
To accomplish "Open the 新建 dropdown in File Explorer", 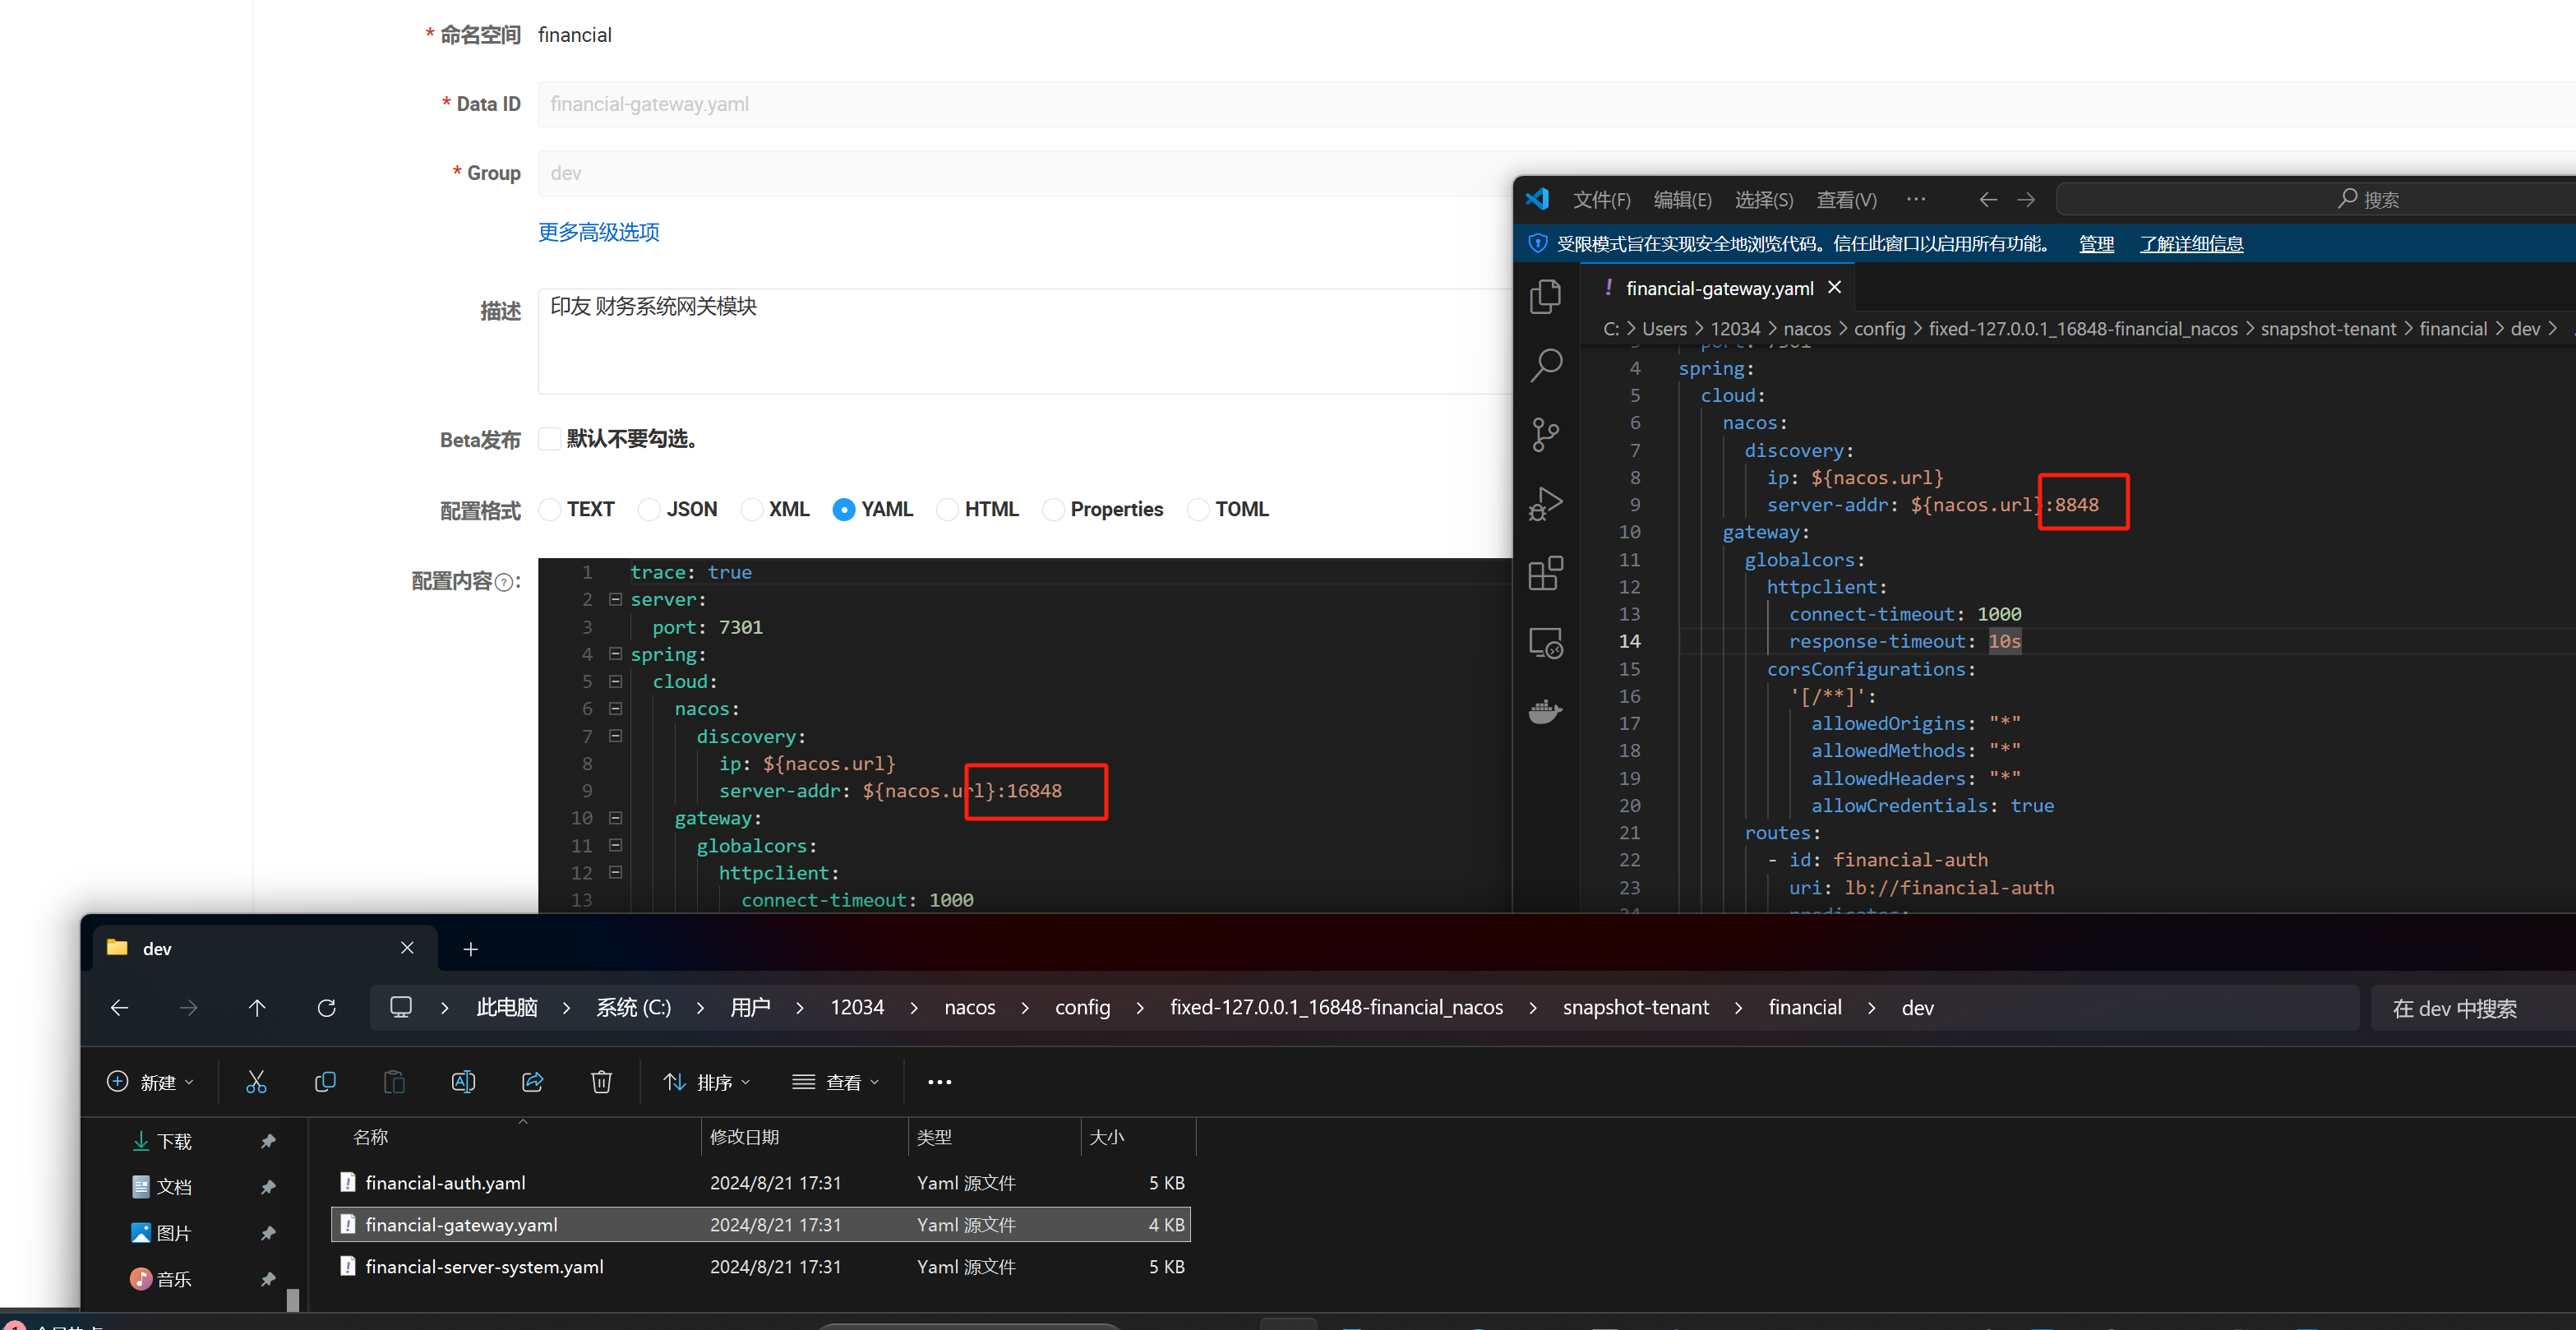I will click(x=150, y=1082).
